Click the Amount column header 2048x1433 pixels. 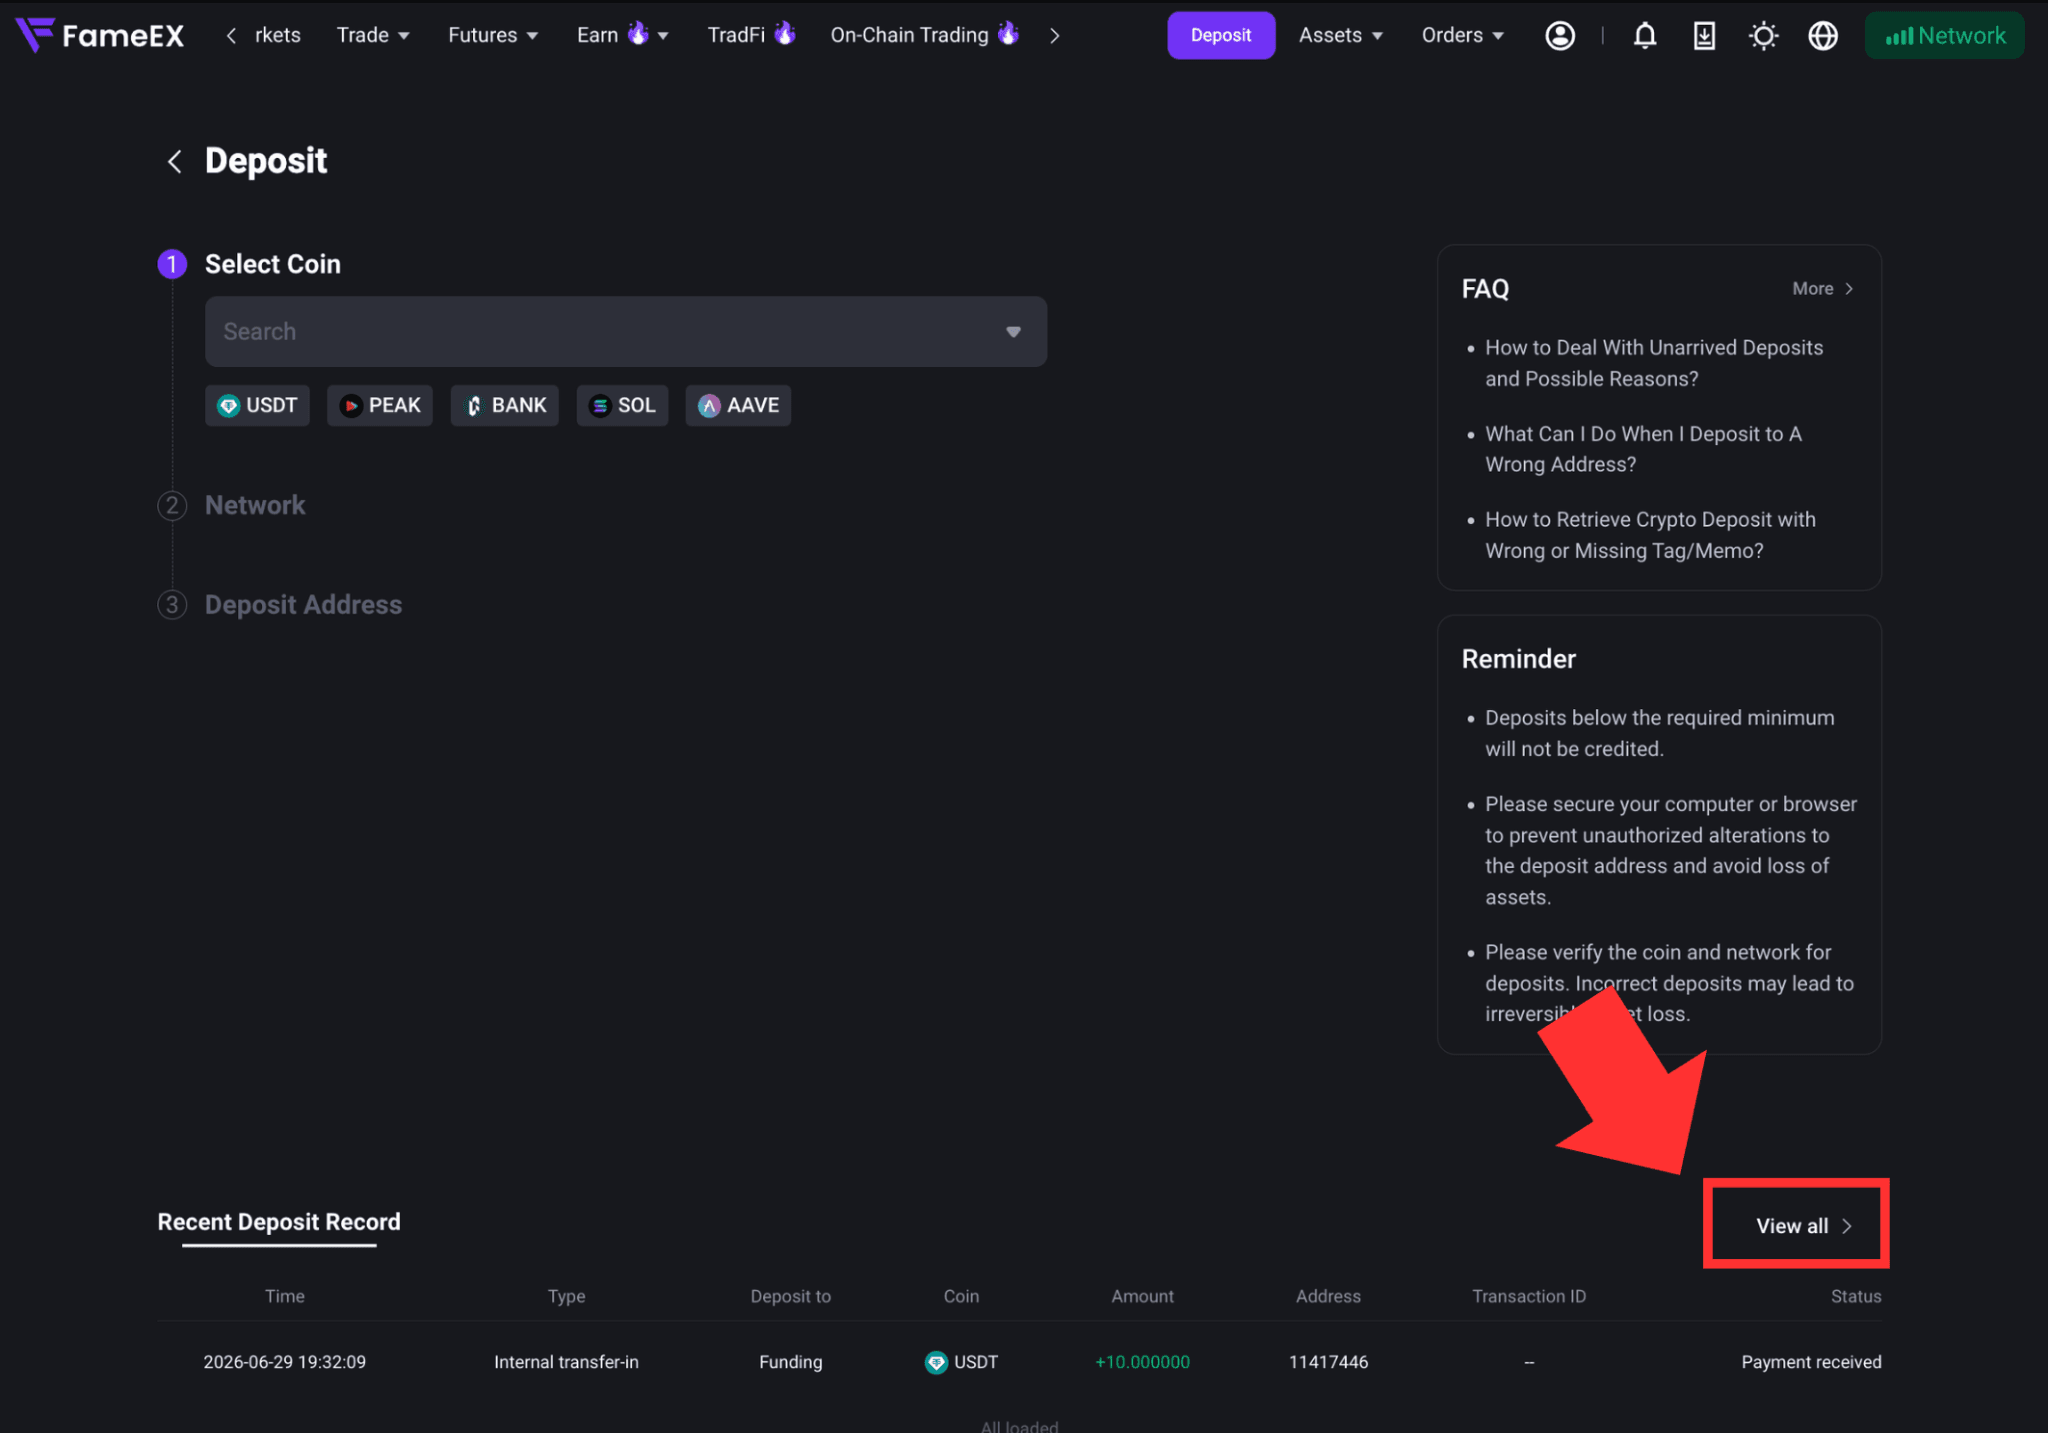tap(1142, 1296)
